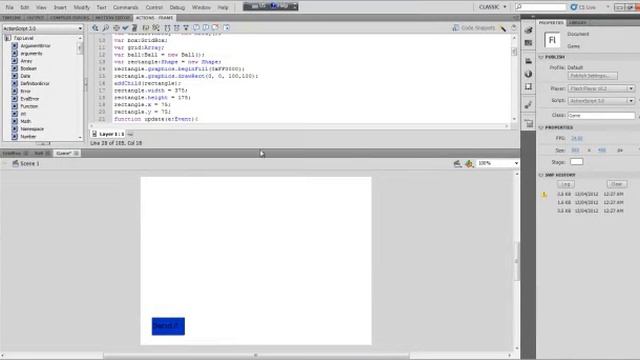This screenshot has height=360, width=640.
Task: Open the Swatches panel icon in collapsed dock
Action: click(528, 43)
